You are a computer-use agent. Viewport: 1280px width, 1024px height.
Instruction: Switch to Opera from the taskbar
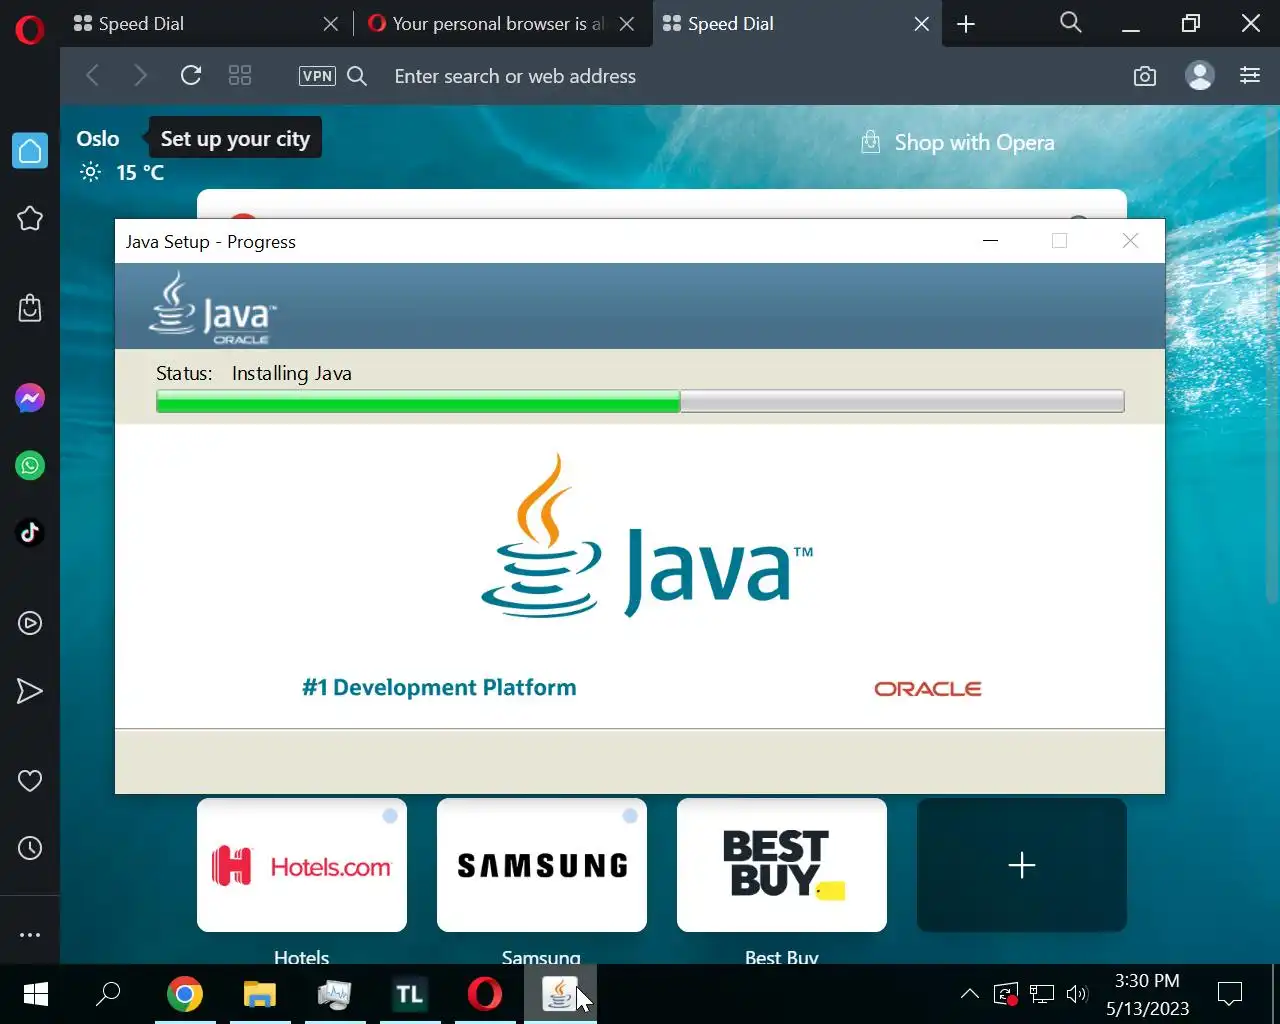[485, 994]
